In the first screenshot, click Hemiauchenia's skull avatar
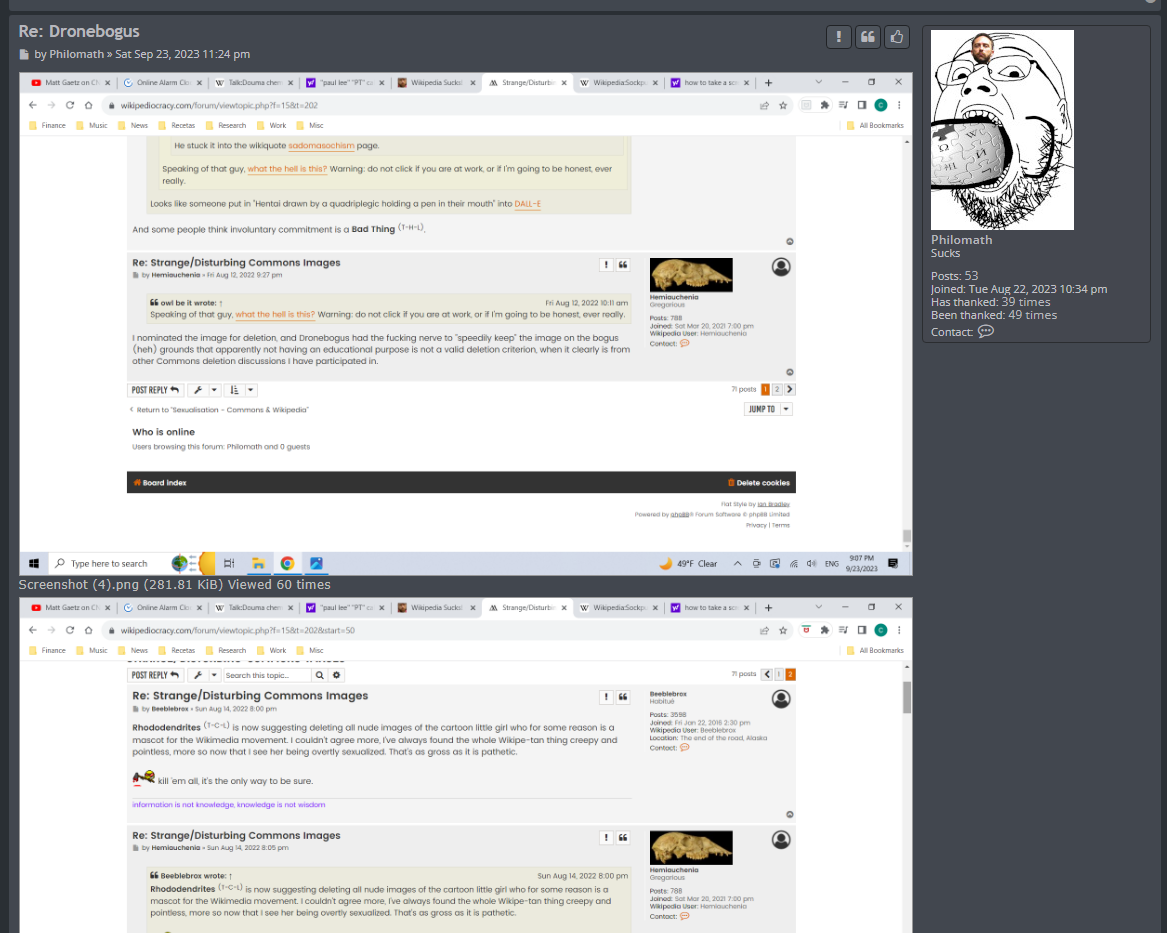 click(691, 275)
